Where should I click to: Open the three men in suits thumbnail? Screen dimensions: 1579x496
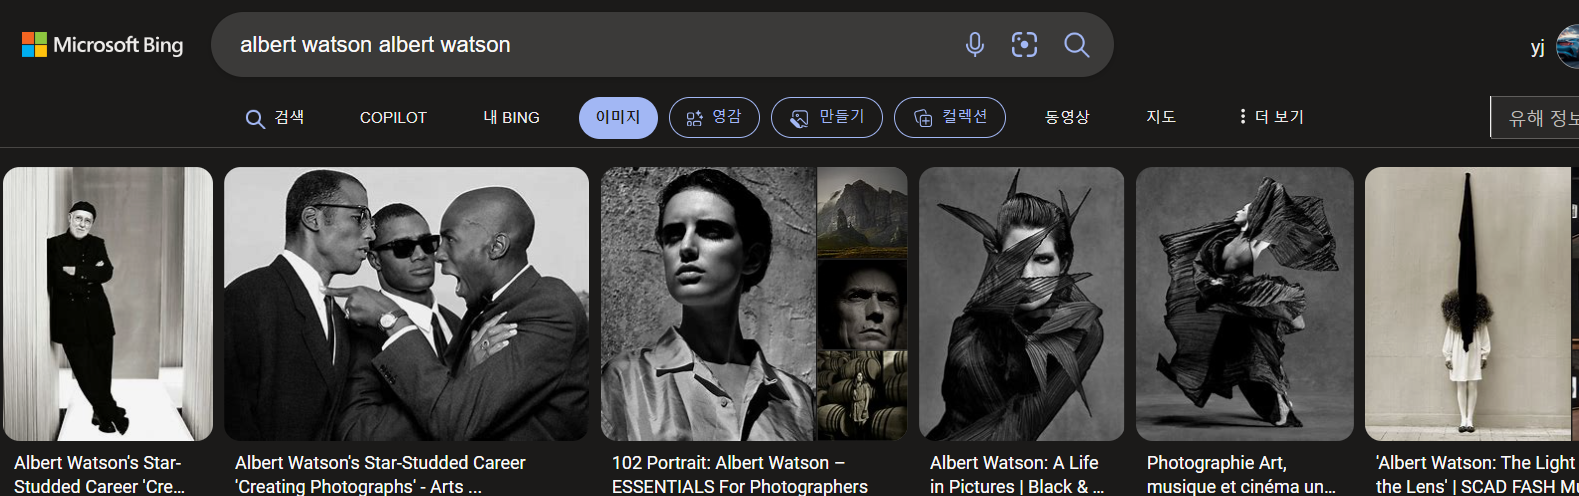[406, 304]
